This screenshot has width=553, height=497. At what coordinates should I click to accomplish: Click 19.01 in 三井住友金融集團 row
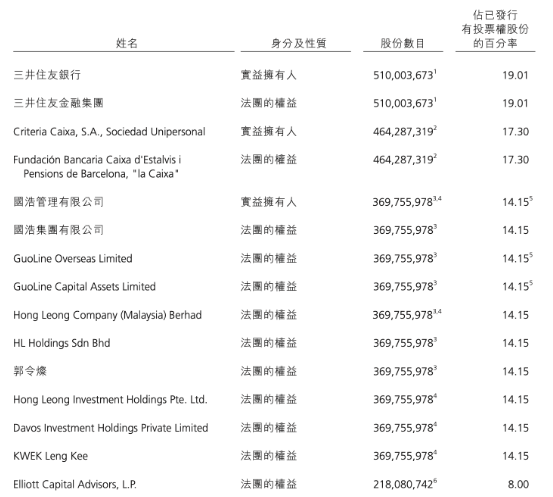(x=516, y=103)
